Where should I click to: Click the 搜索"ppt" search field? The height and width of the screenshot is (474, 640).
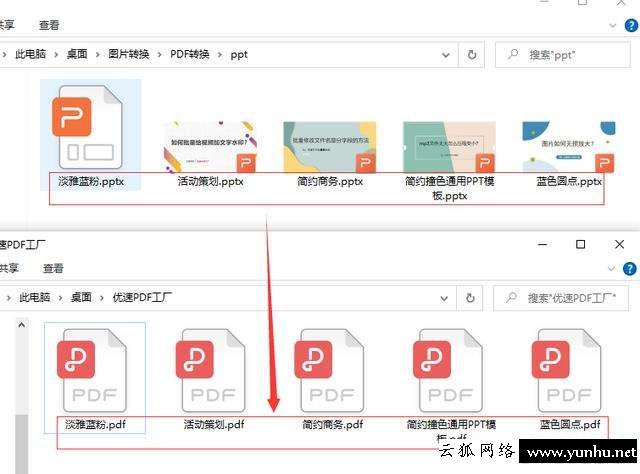pyautogui.click(x=563, y=54)
